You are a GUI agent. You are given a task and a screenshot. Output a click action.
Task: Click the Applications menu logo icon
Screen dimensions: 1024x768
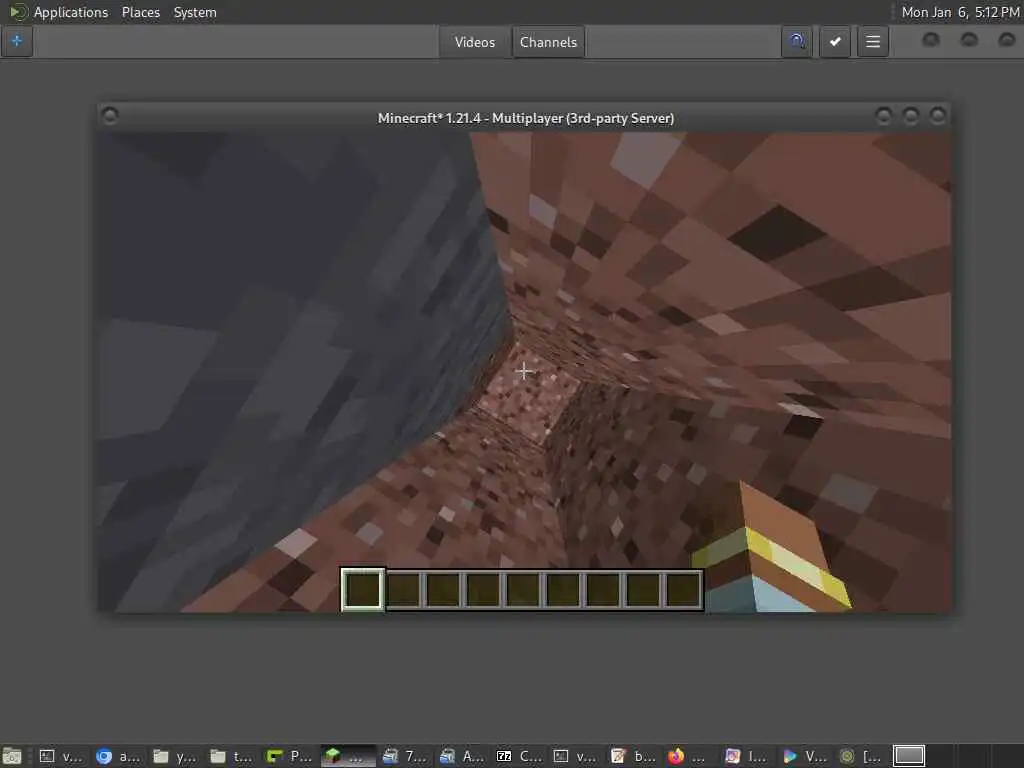[18, 12]
